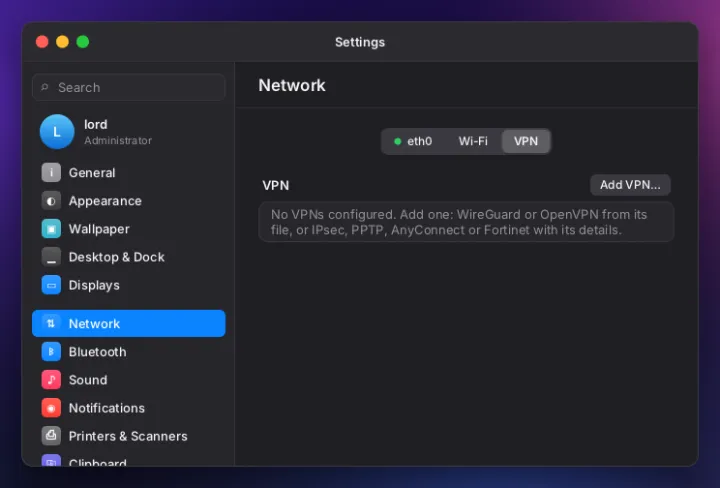Open Bluetooth settings label
This screenshot has height=488, width=720.
coord(97,352)
